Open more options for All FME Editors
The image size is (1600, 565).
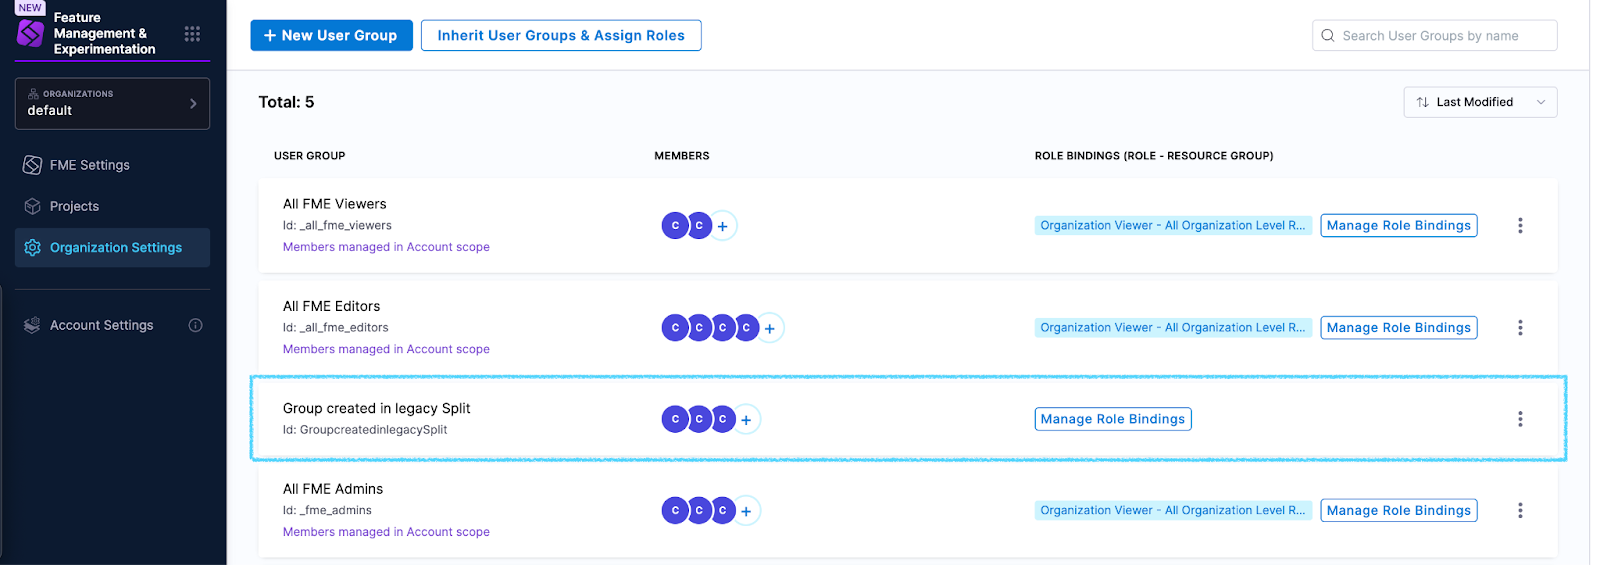(x=1520, y=328)
